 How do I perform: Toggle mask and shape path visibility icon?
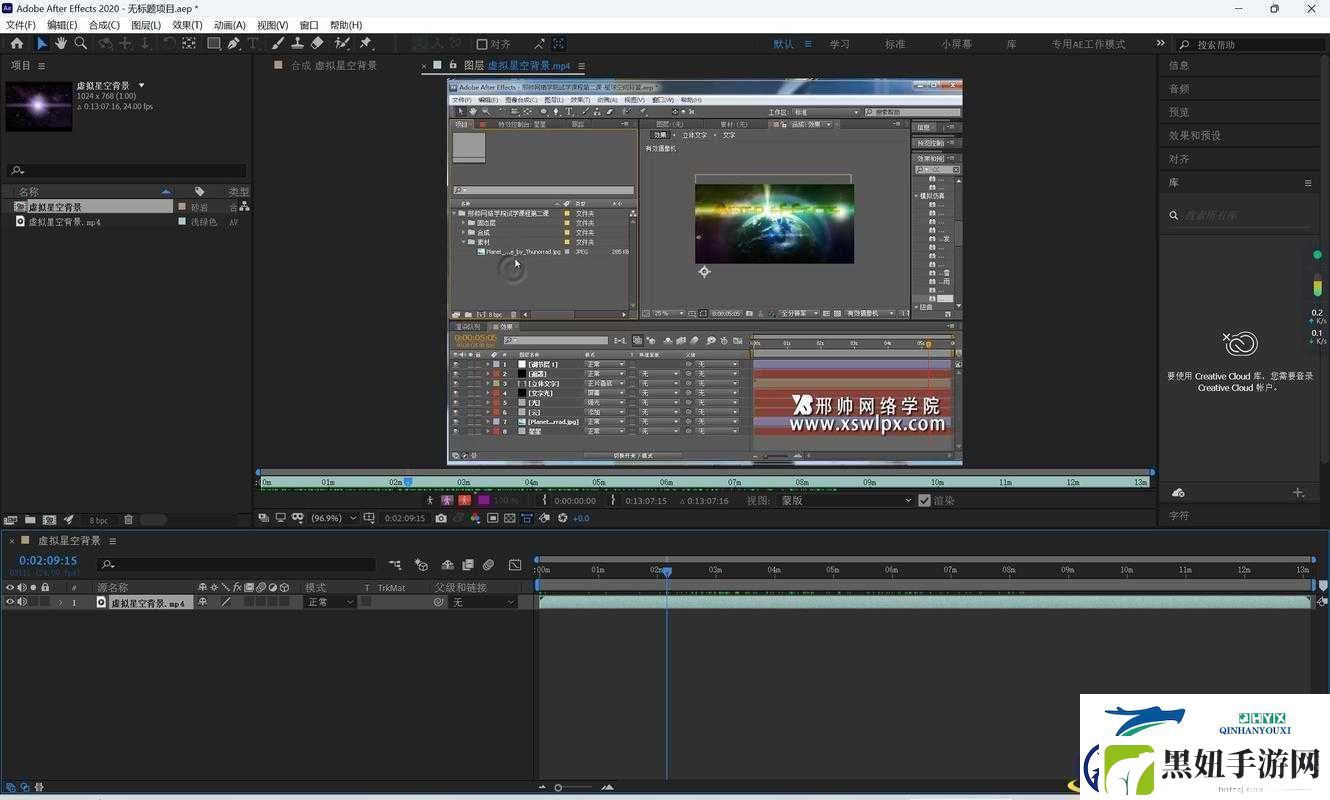point(297,518)
